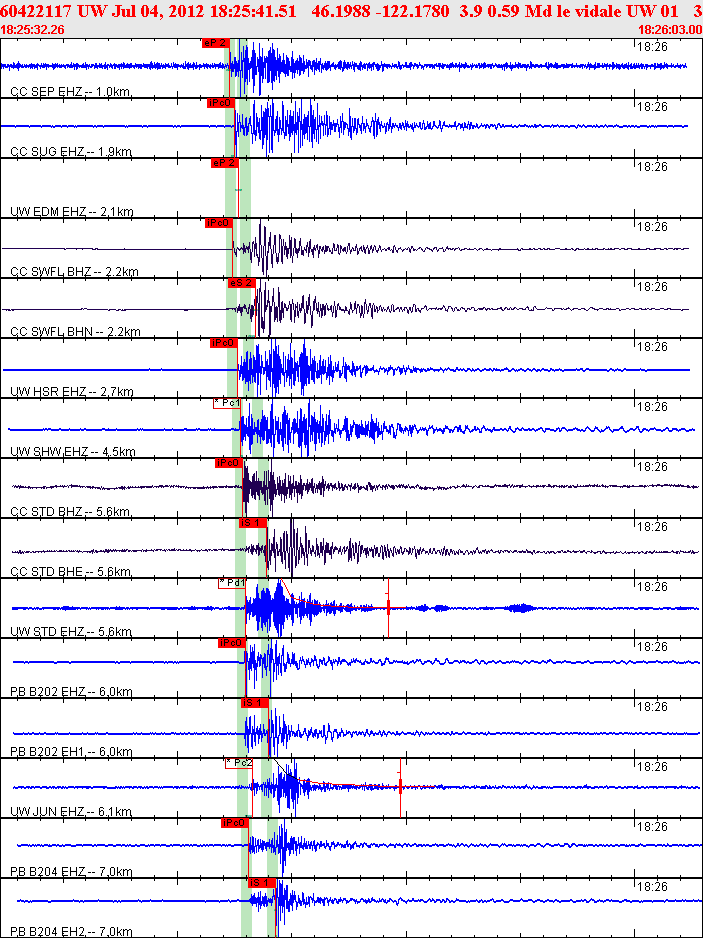Click the iPc0 pick flag on UW HSR EHZ
703x938 pixels.
click(x=224, y=343)
